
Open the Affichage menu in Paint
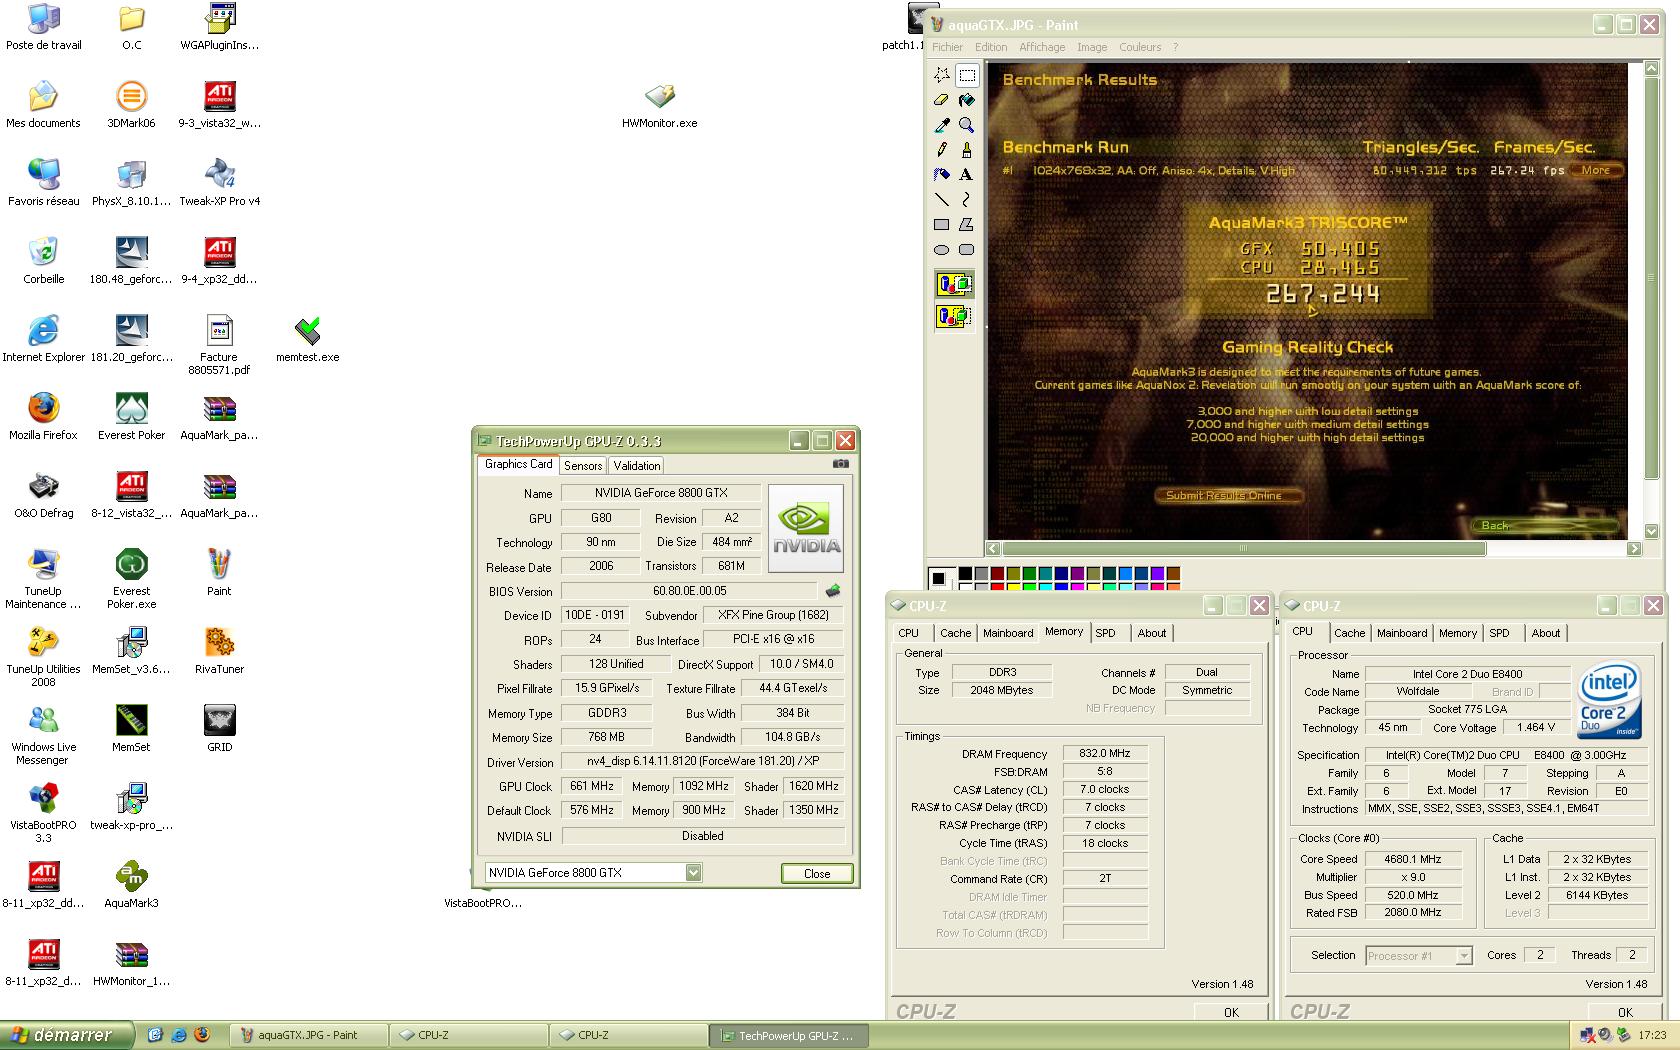coord(1042,47)
